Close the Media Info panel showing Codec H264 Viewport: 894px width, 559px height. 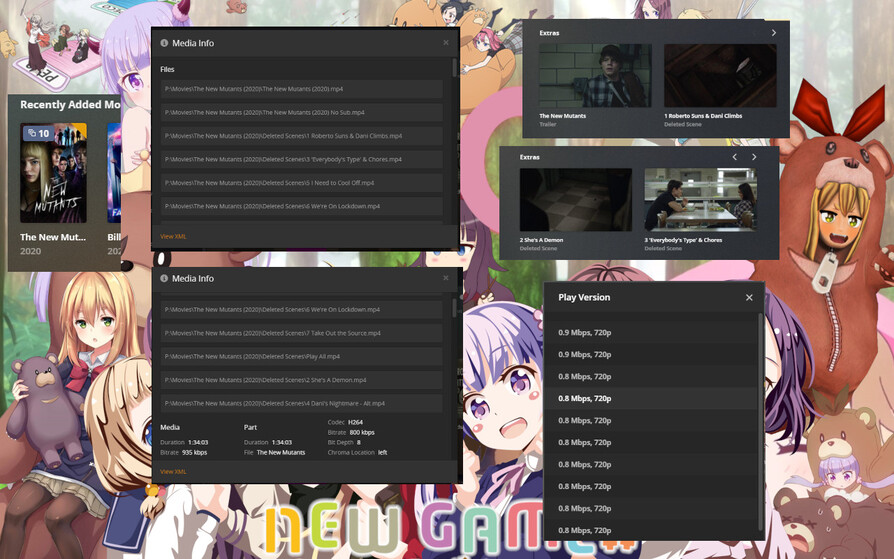point(446,278)
